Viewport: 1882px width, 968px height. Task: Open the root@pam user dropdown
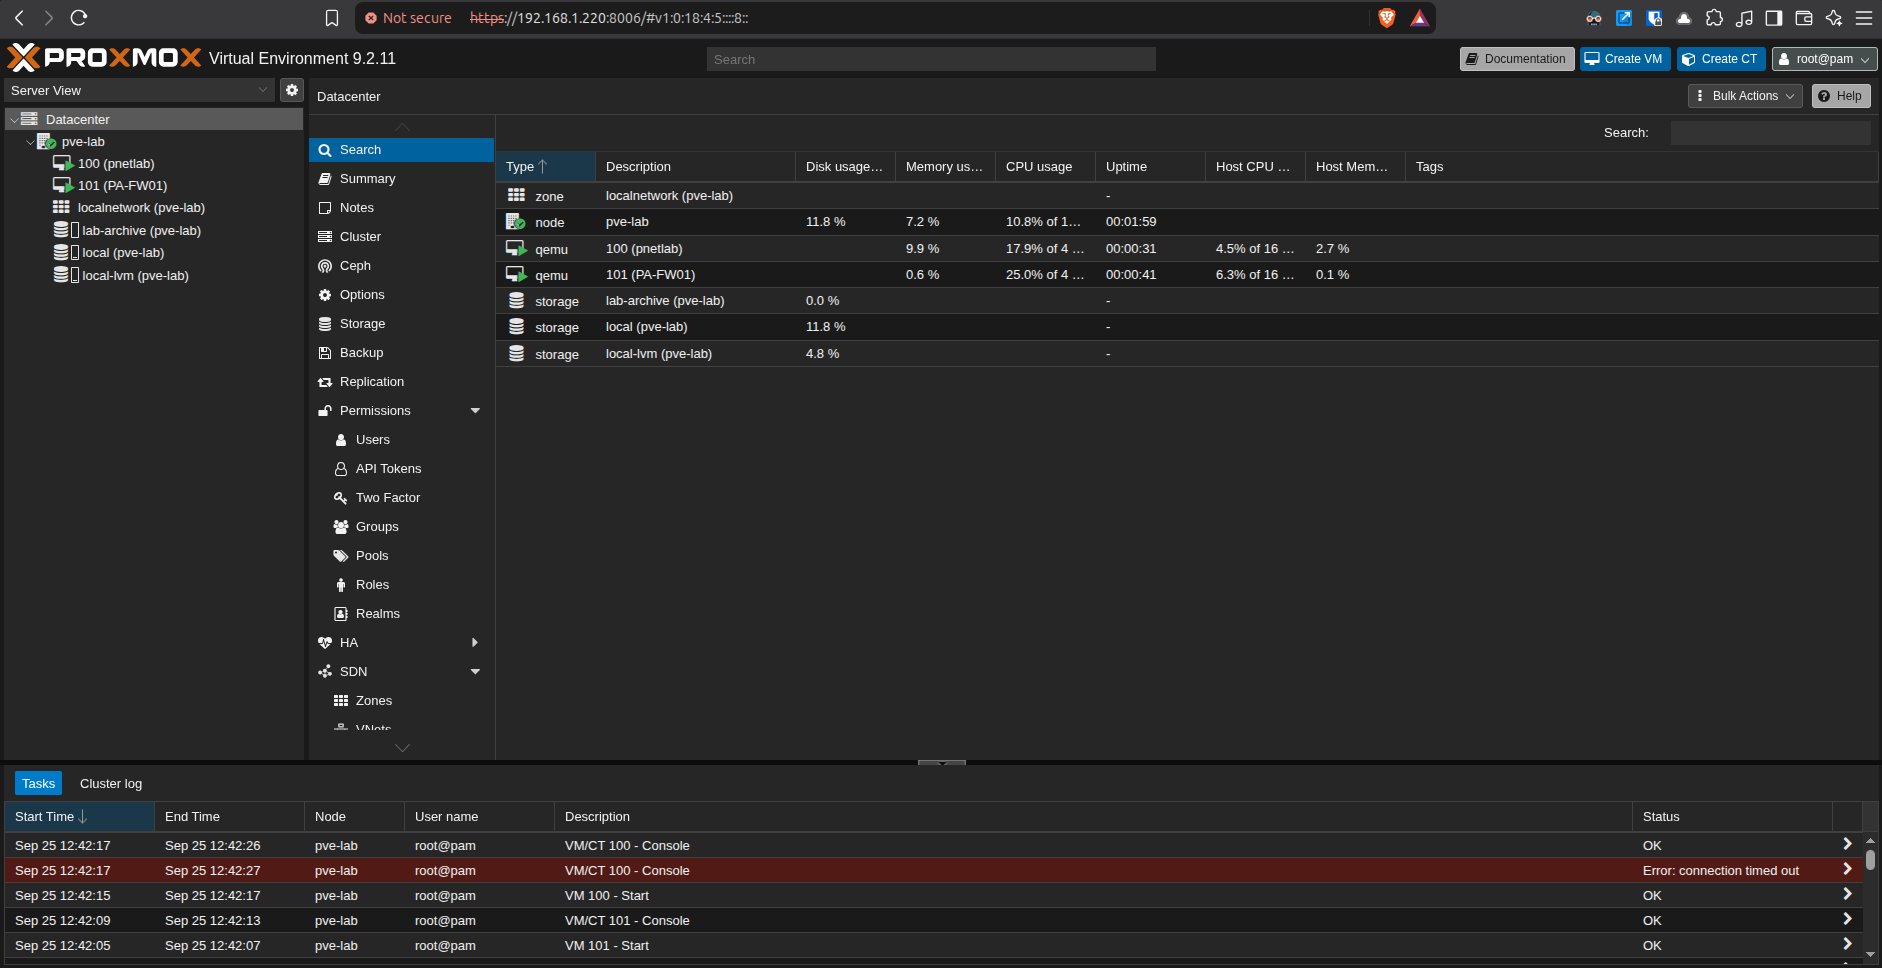[x=1824, y=59]
